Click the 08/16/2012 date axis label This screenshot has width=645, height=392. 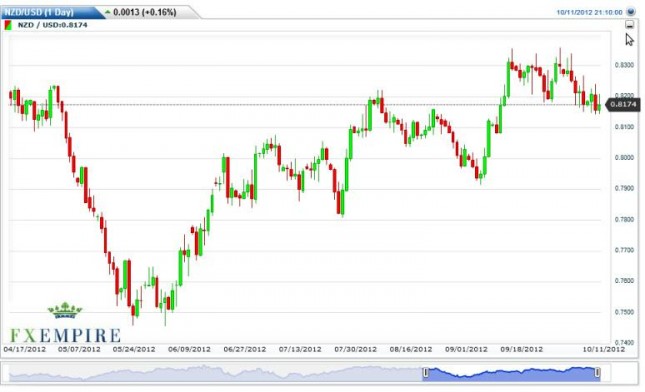[411, 349]
